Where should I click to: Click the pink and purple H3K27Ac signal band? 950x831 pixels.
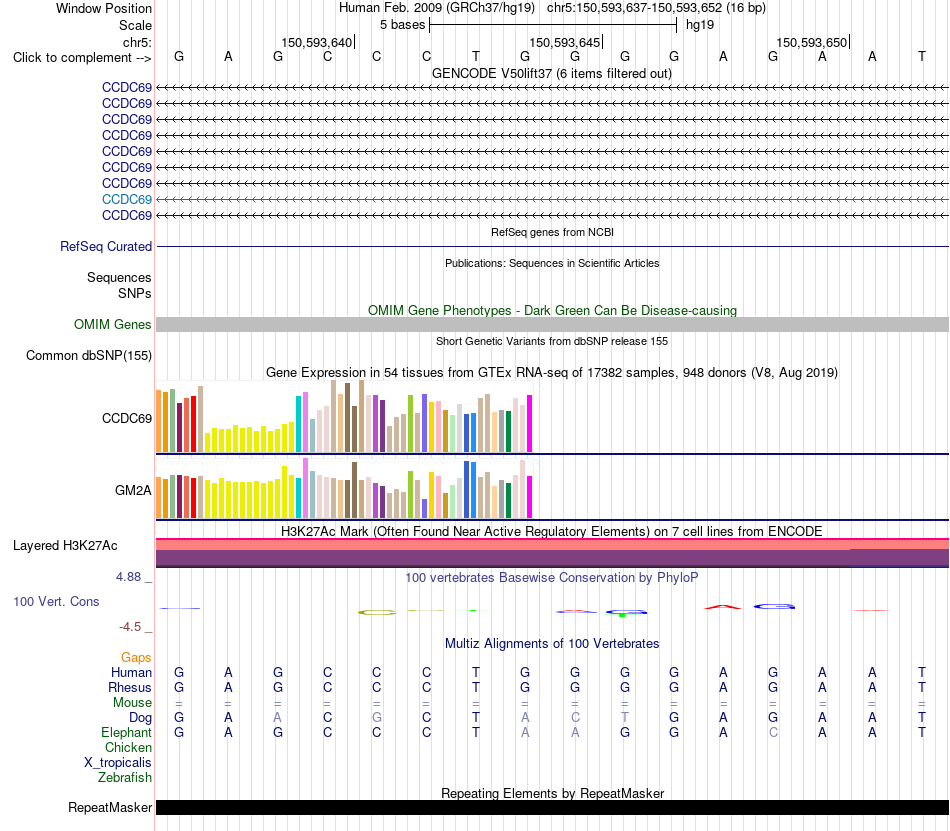pyautogui.click(x=552, y=552)
